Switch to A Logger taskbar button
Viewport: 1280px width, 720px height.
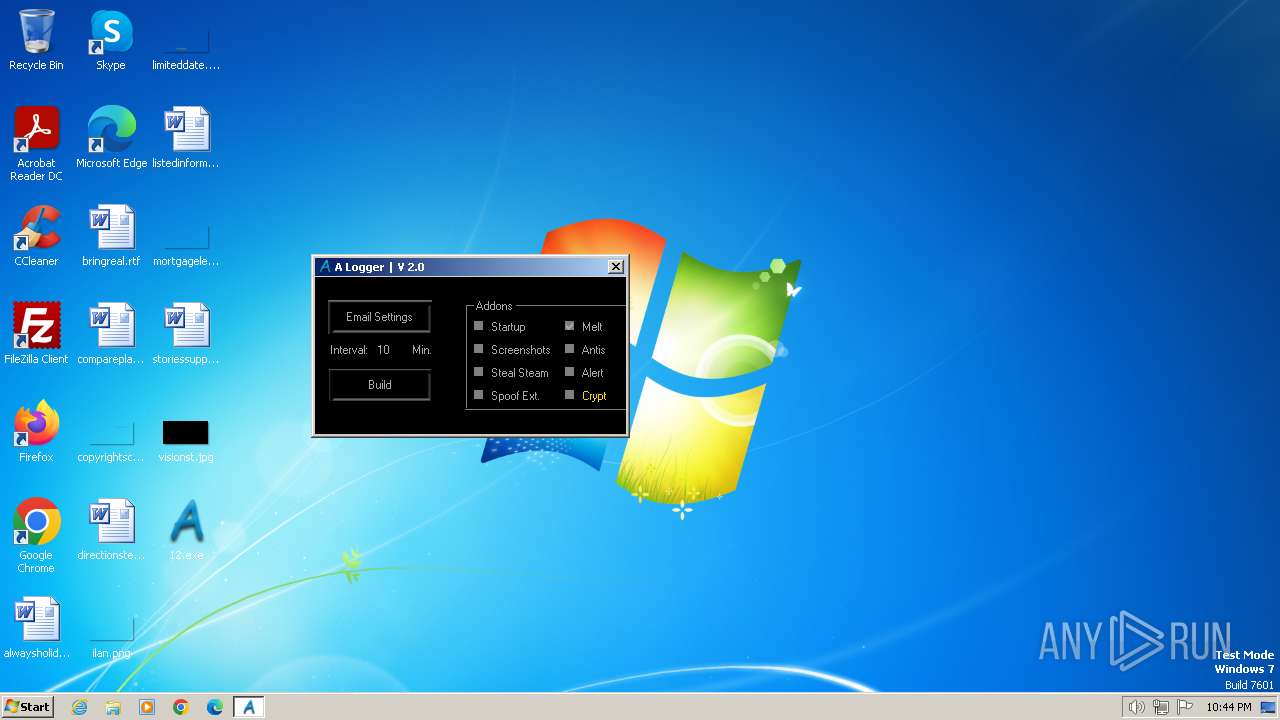point(249,707)
